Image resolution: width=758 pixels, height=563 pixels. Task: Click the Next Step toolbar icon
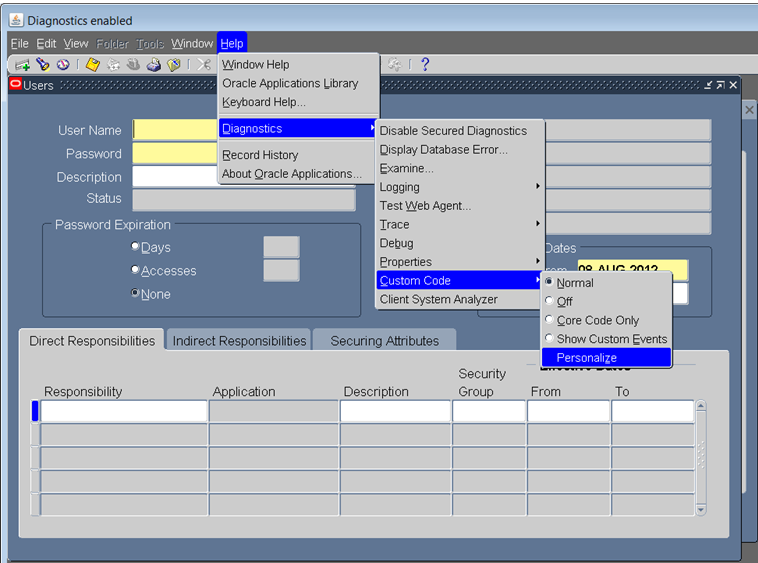113,64
